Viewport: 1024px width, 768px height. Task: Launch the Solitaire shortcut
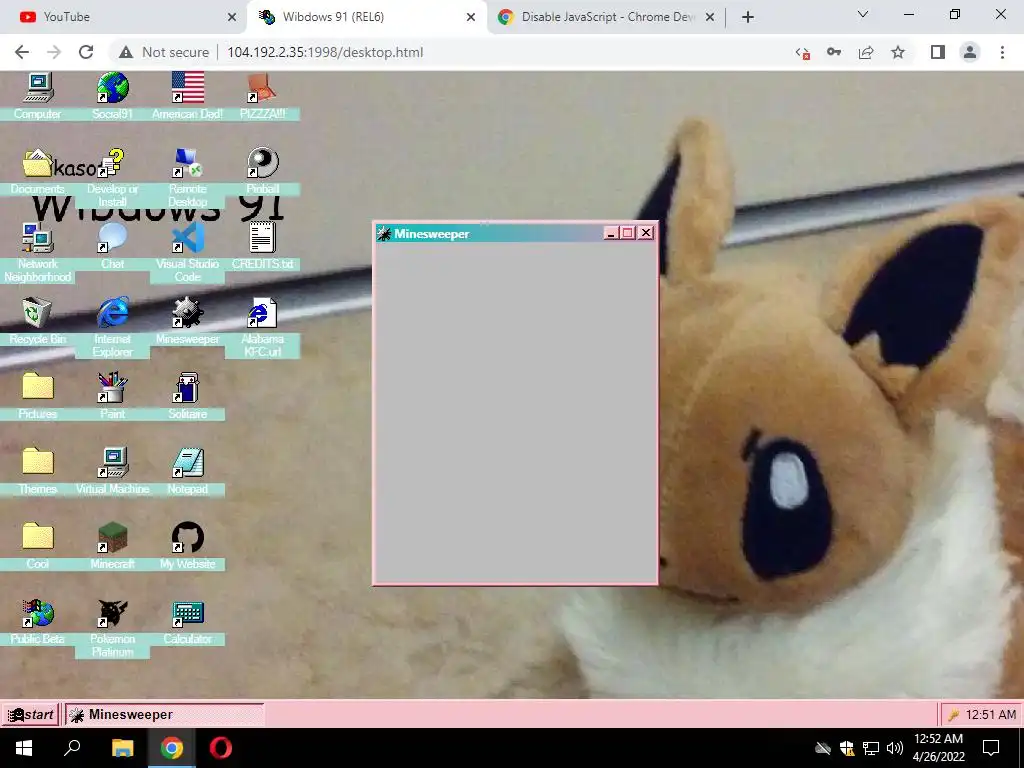point(187,387)
